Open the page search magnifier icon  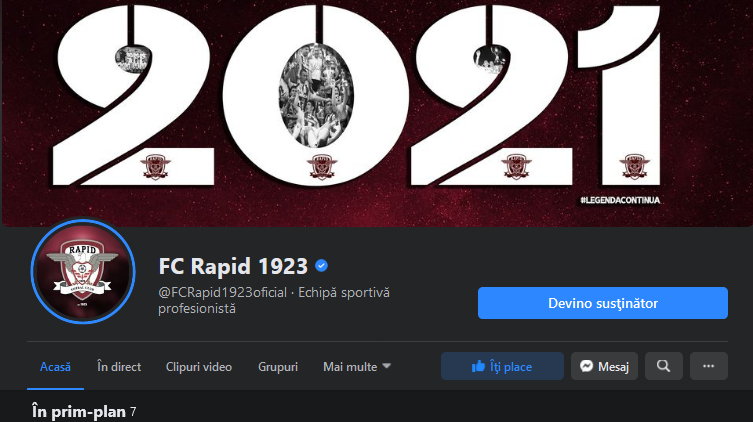coord(664,366)
